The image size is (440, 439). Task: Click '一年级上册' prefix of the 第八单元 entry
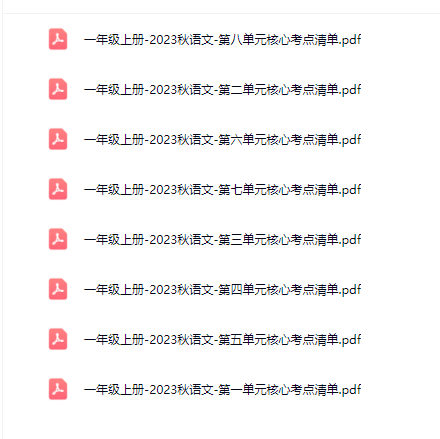[114, 40]
